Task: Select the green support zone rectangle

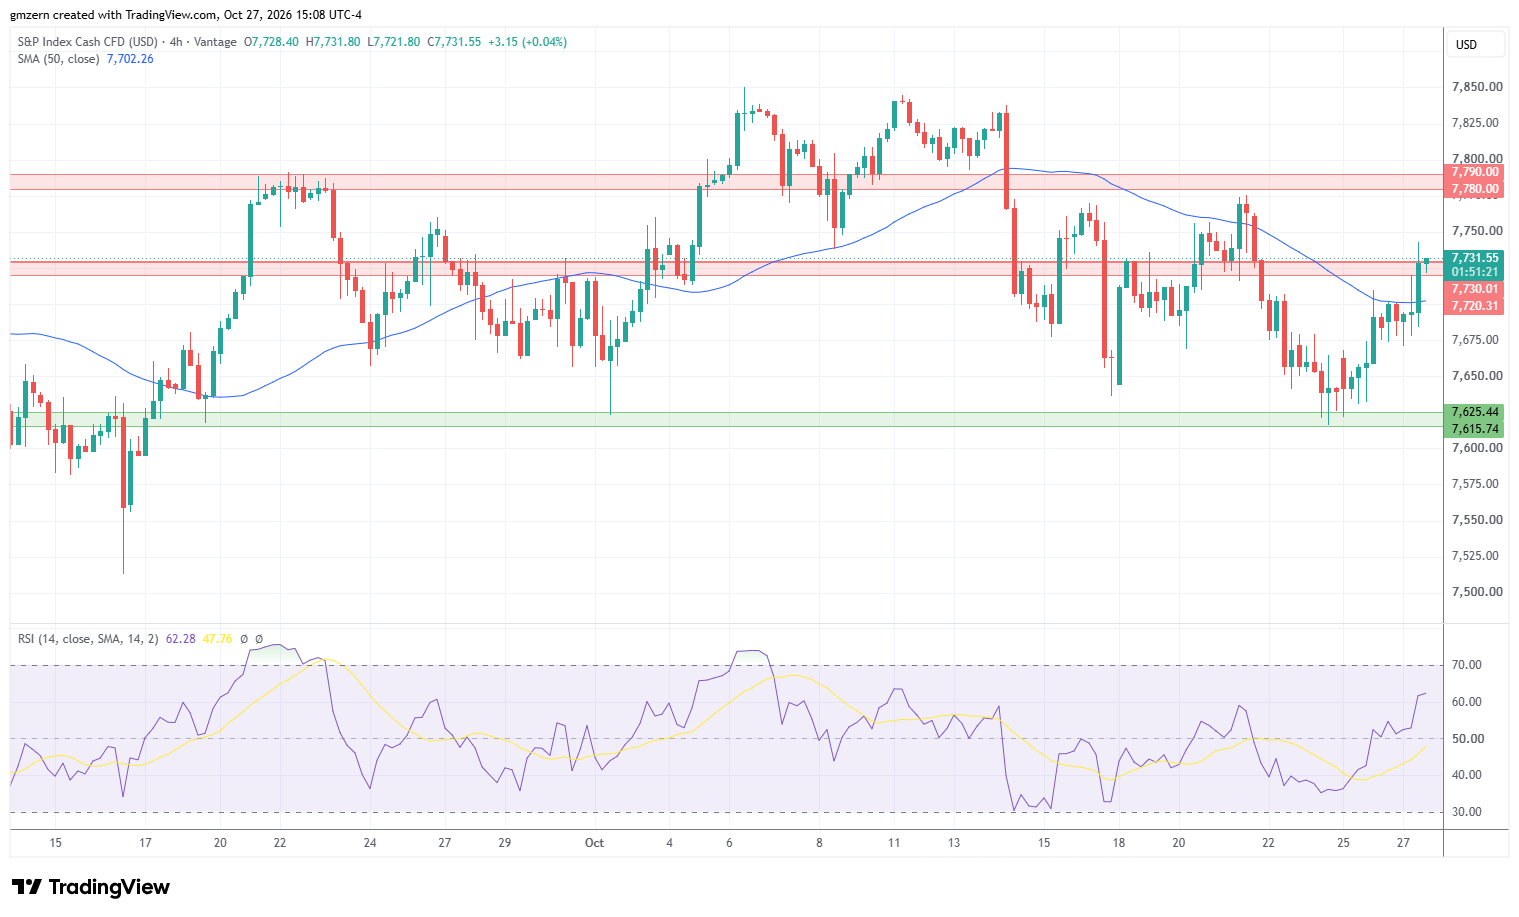Action: (727, 420)
